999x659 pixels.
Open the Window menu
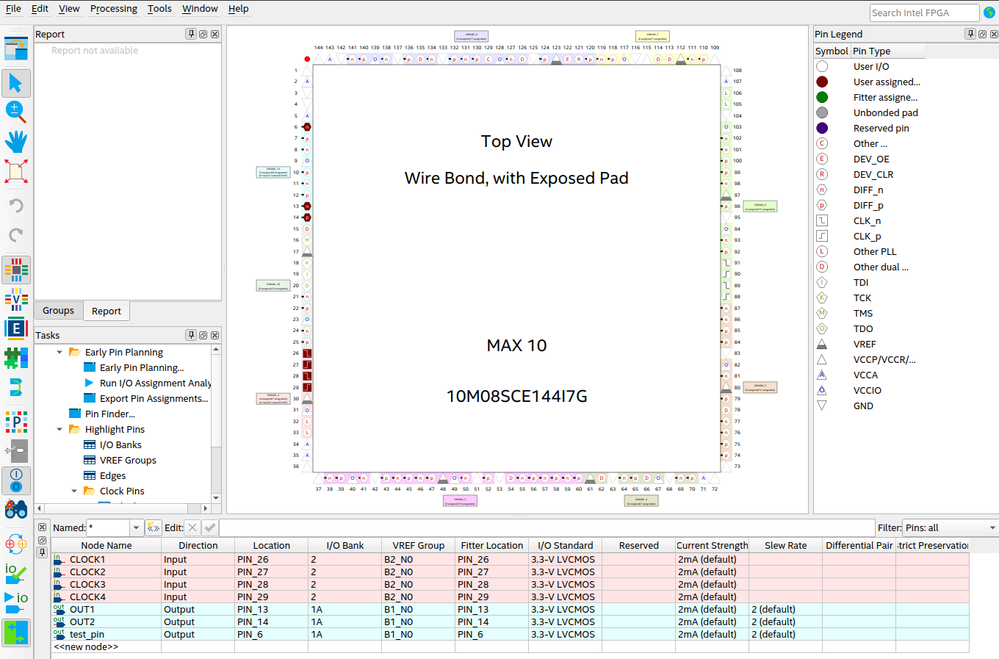coord(200,9)
